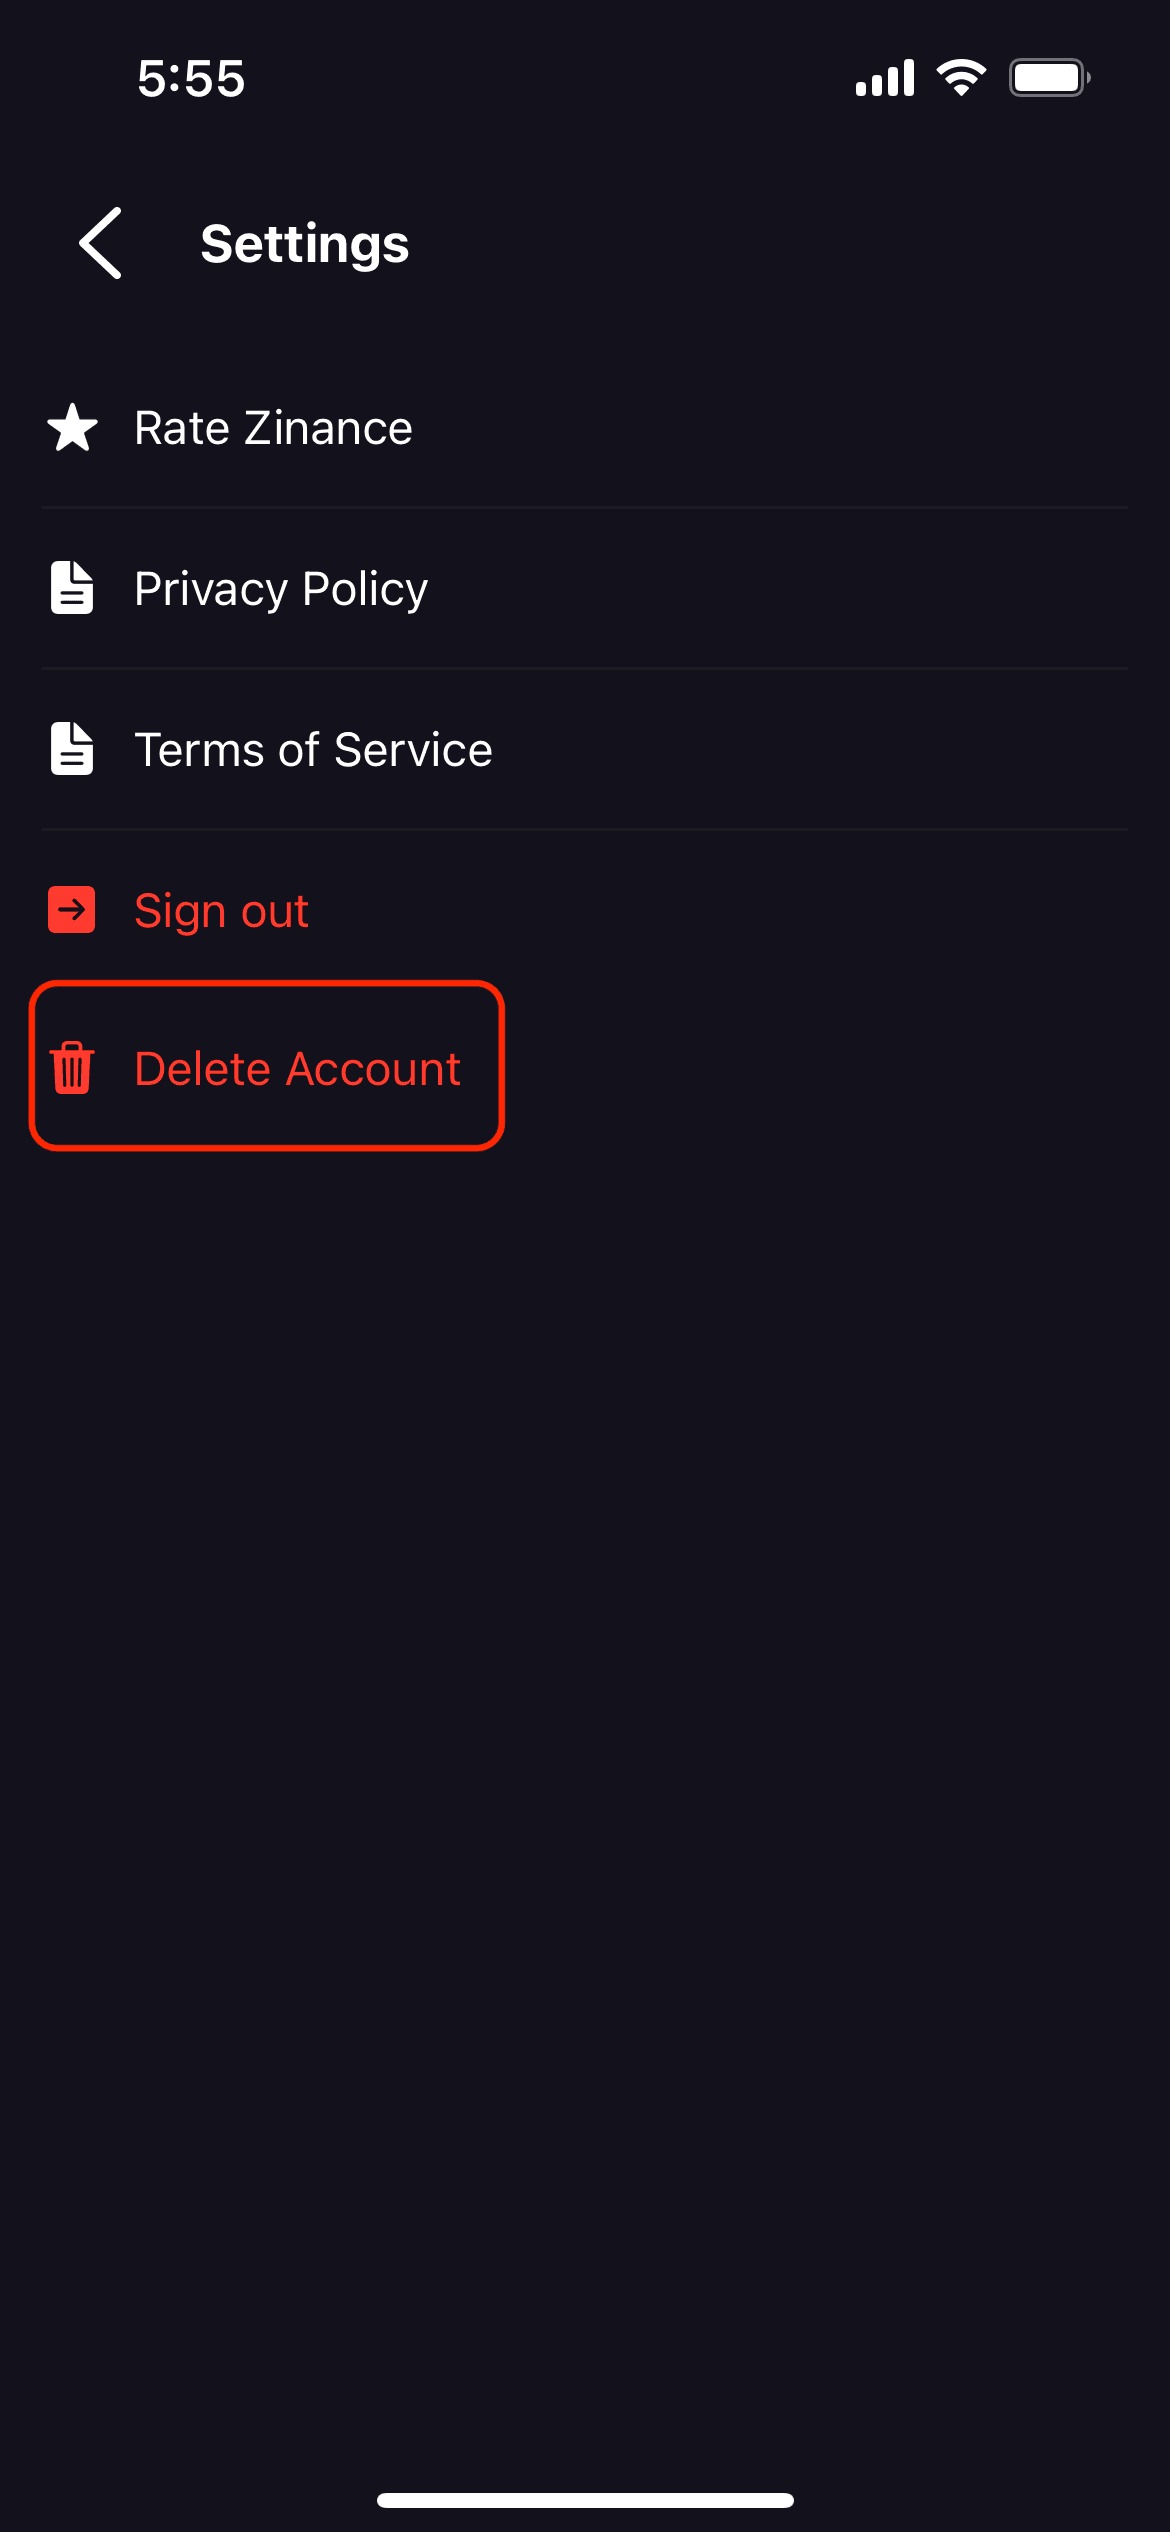Tap the cellular signal bars icon
This screenshot has width=1170, height=2532.
coord(885,78)
